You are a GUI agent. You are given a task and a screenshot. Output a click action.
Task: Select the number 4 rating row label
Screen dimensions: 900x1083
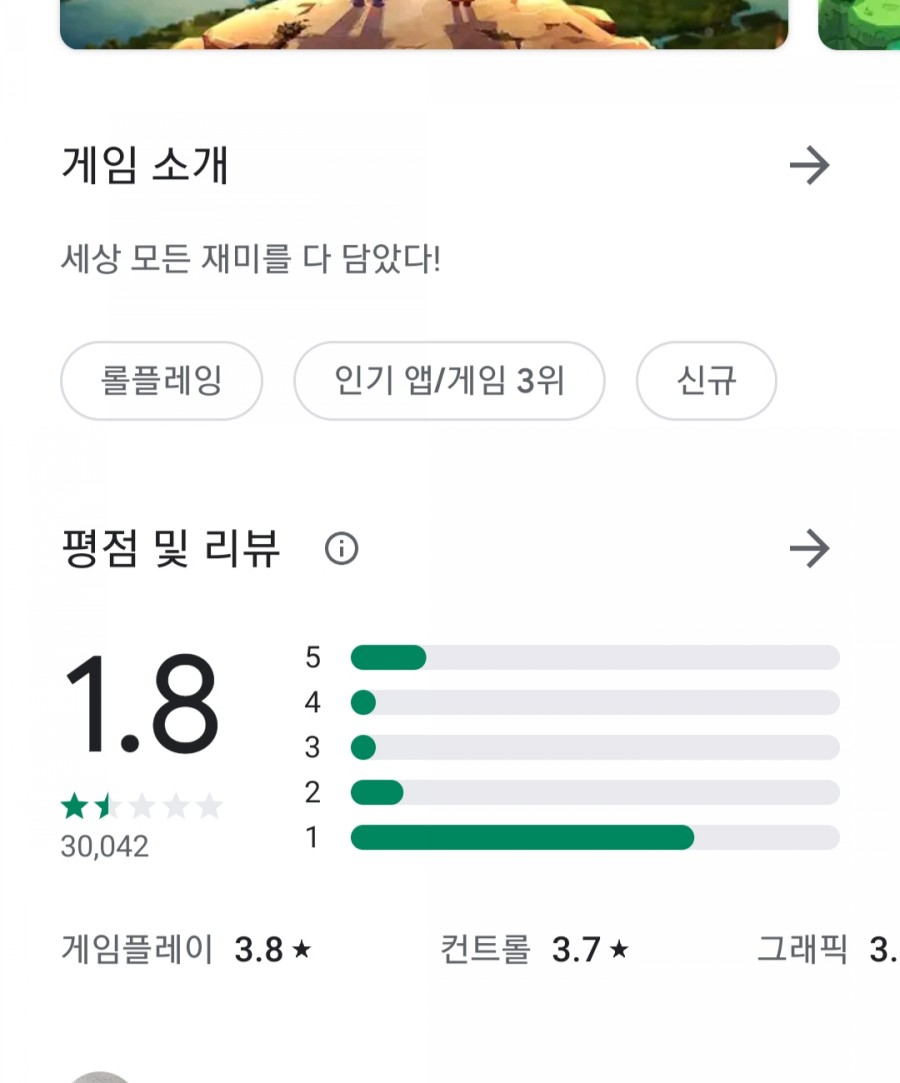[312, 702]
